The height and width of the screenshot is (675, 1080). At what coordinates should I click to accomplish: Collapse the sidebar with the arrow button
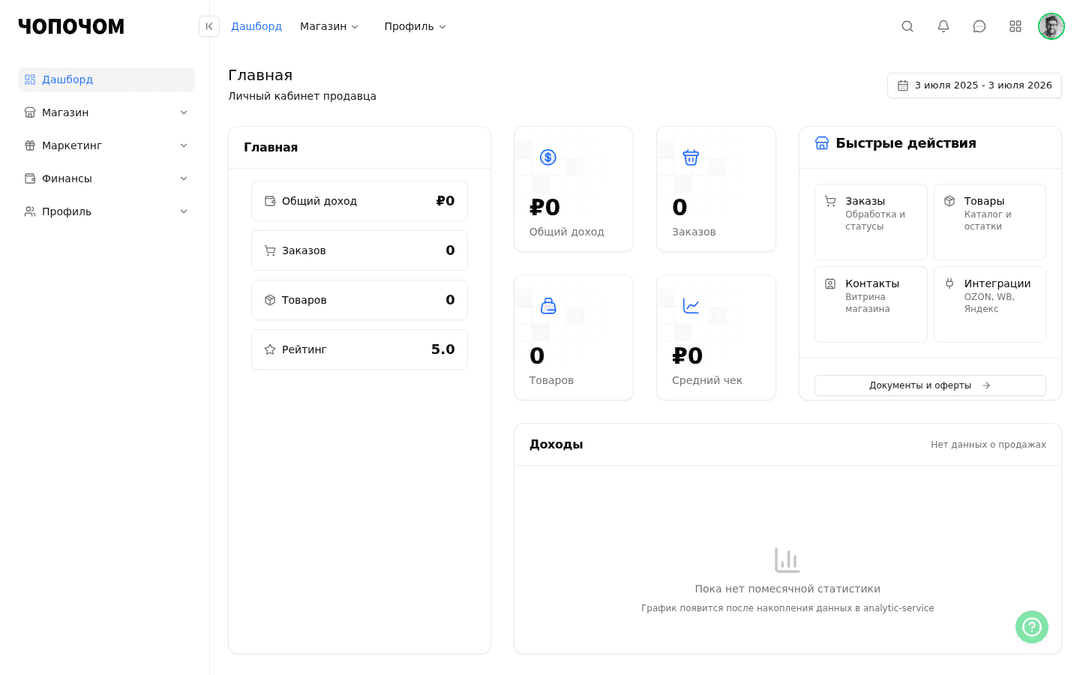click(209, 26)
